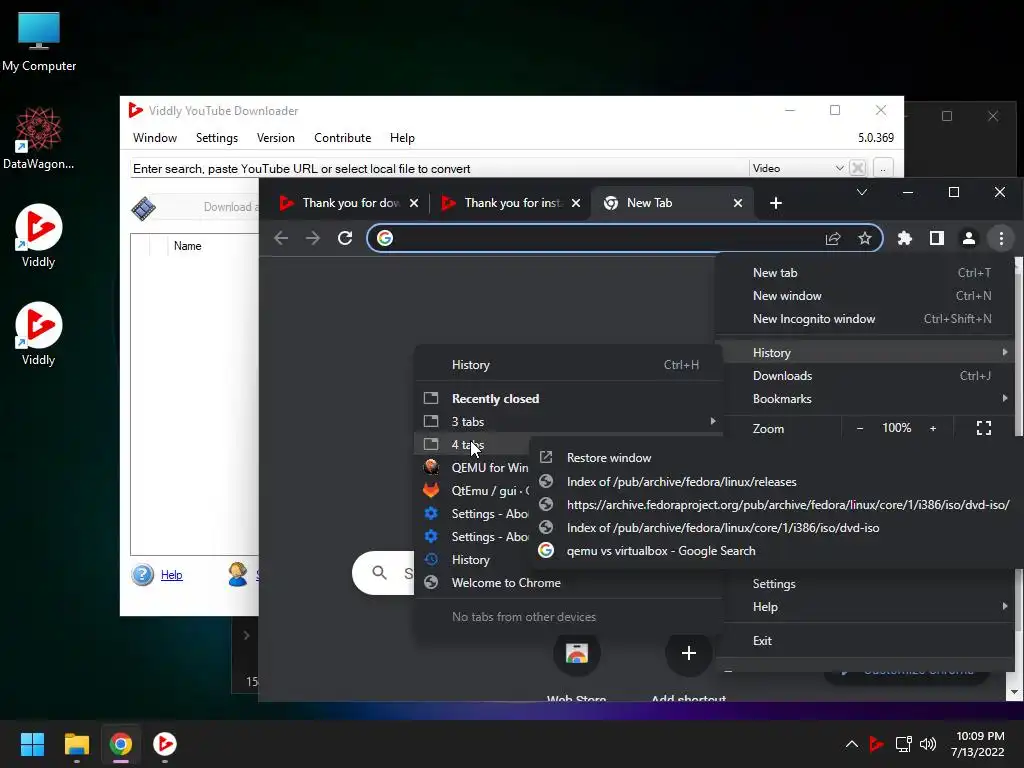Viewport: 1024px width, 768px height.
Task: Click the Viddly tray icon
Action: click(x=876, y=744)
